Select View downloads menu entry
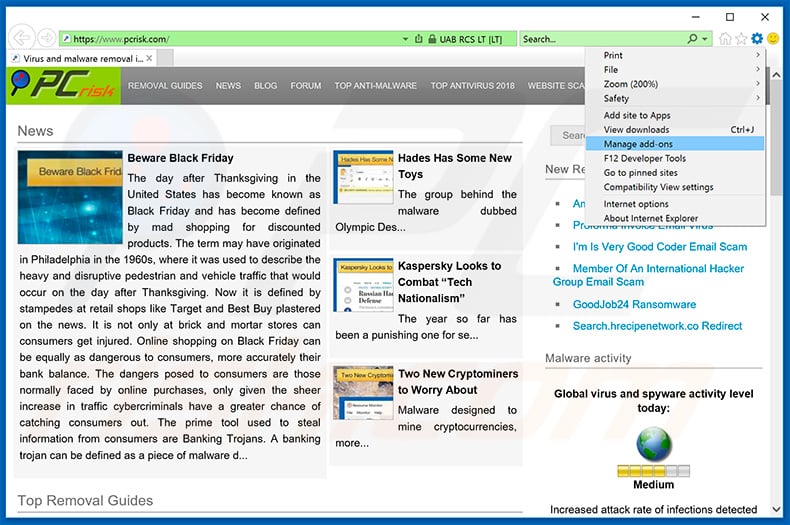The image size is (790, 525). point(675,129)
